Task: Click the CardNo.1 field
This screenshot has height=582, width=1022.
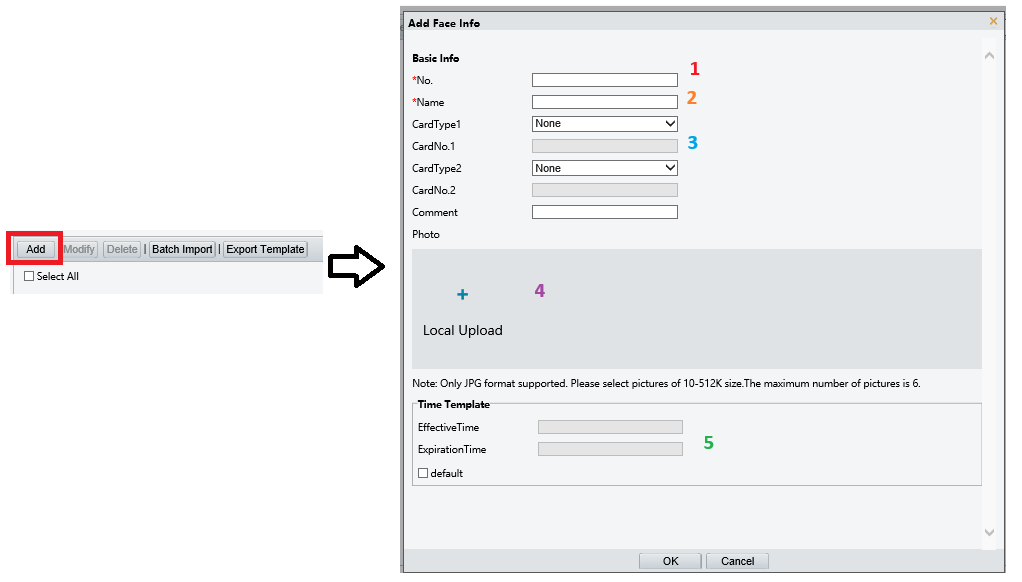Action: point(605,146)
